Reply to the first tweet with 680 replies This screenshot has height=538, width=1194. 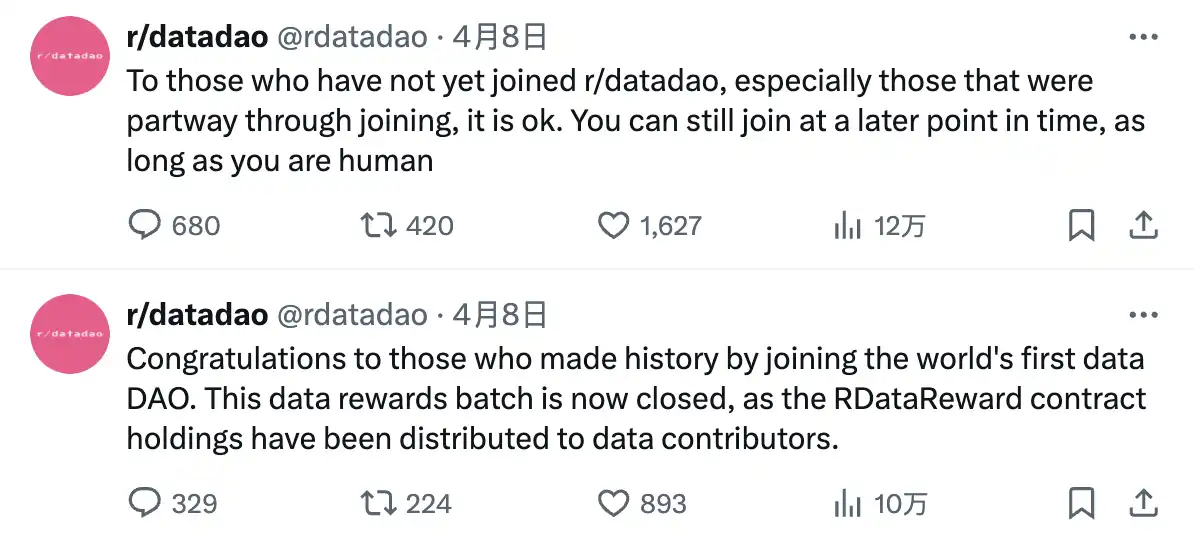146,226
